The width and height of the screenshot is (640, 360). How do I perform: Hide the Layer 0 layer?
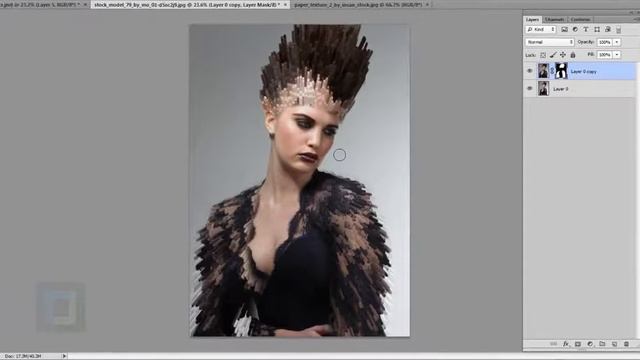[530, 89]
